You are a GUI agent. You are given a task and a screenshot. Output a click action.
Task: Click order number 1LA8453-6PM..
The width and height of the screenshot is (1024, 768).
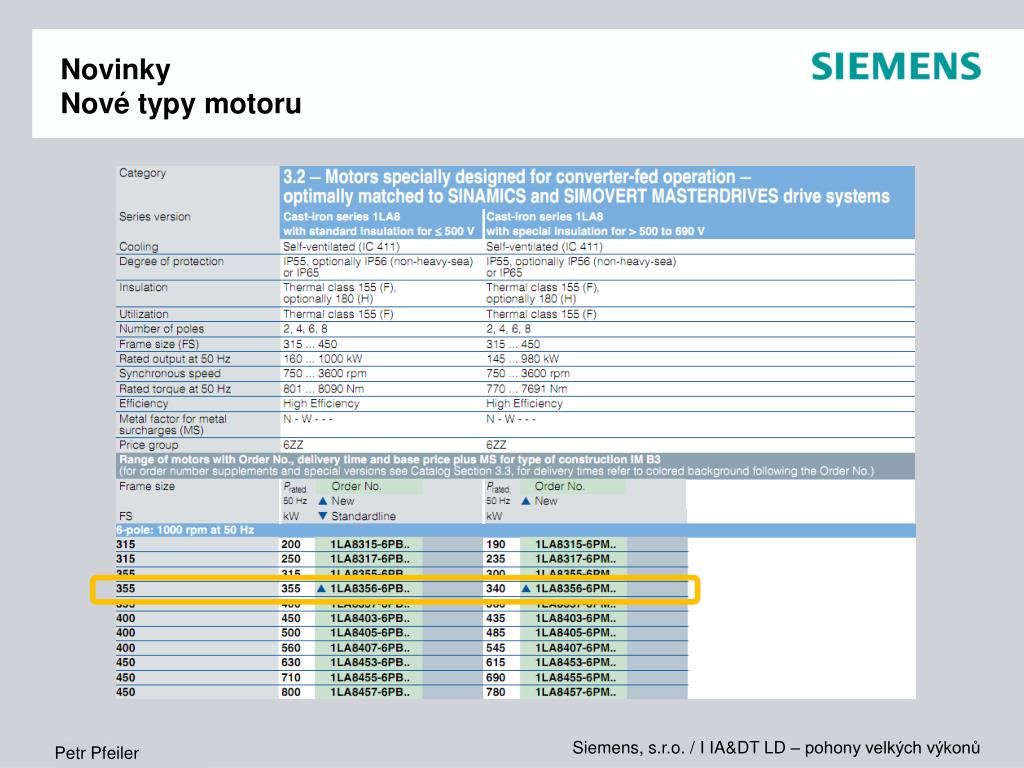coord(575,662)
